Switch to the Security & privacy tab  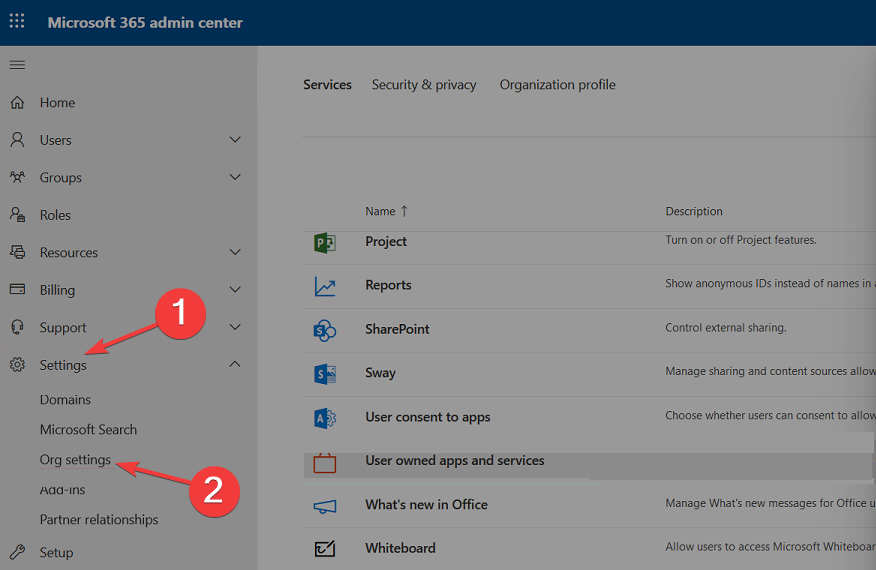(x=424, y=84)
